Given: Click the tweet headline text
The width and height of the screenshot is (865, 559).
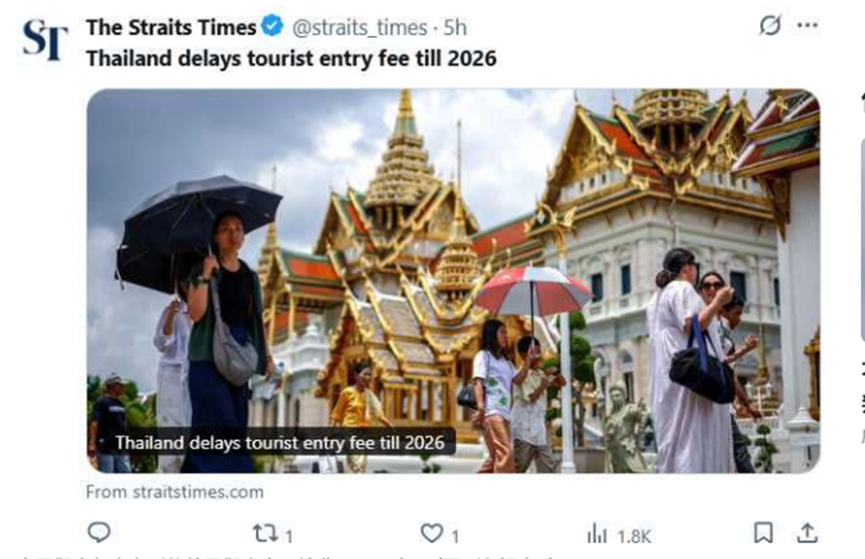Looking at the screenshot, I should point(291,58).
